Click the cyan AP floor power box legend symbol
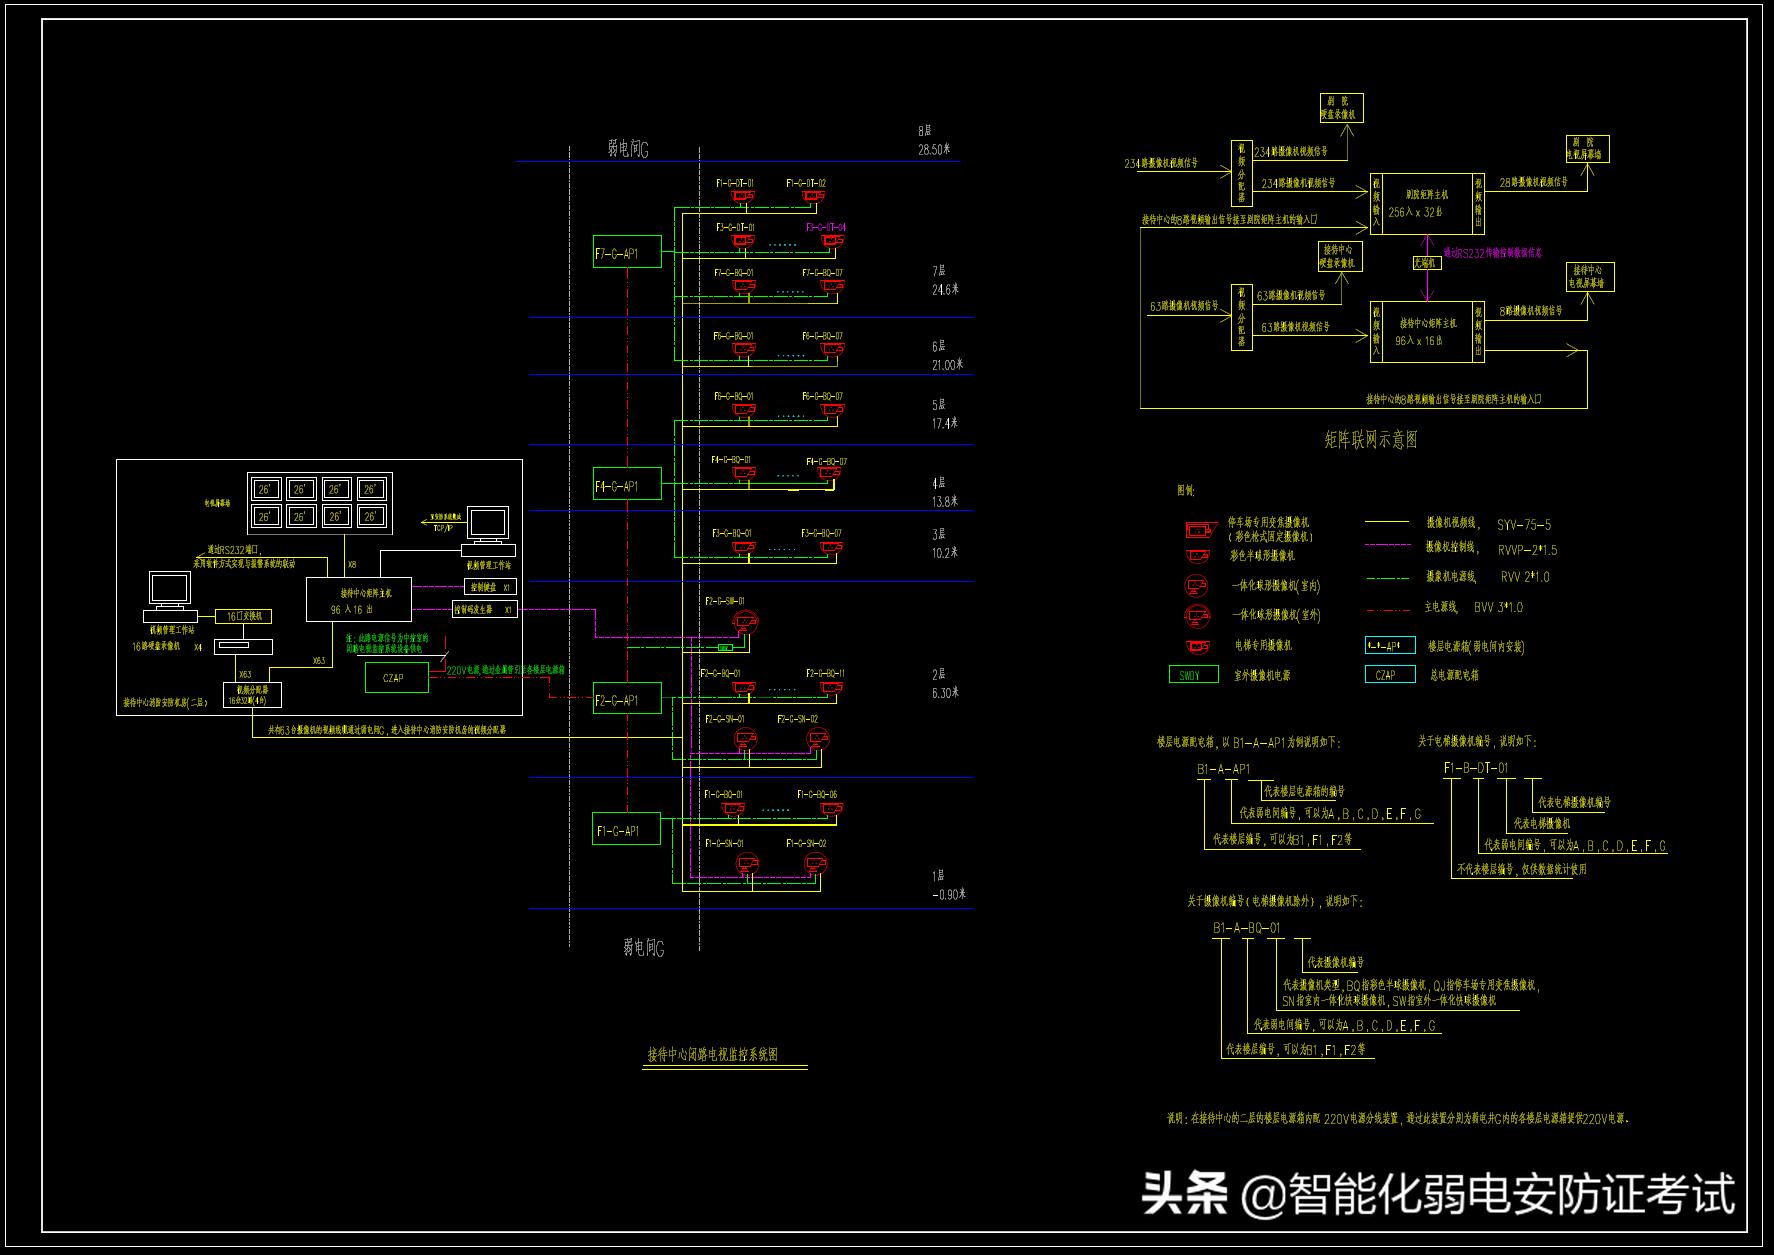This screenshot has height=1255, width=1774. [1391, 646]
